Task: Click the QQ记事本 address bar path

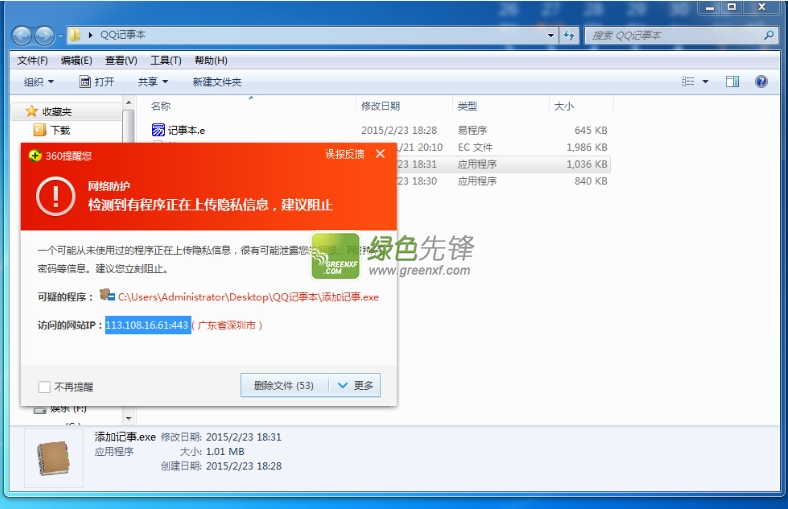Action: 123,35
